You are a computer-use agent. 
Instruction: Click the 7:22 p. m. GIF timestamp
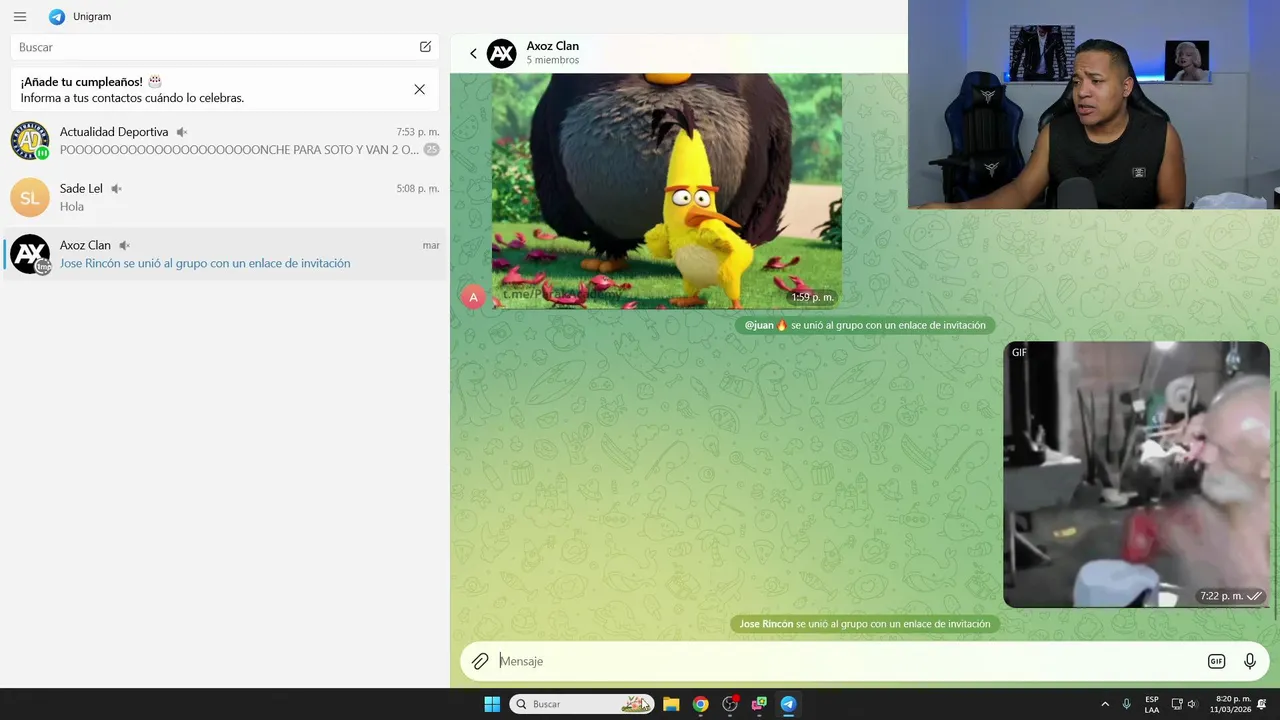(1222, 596)
